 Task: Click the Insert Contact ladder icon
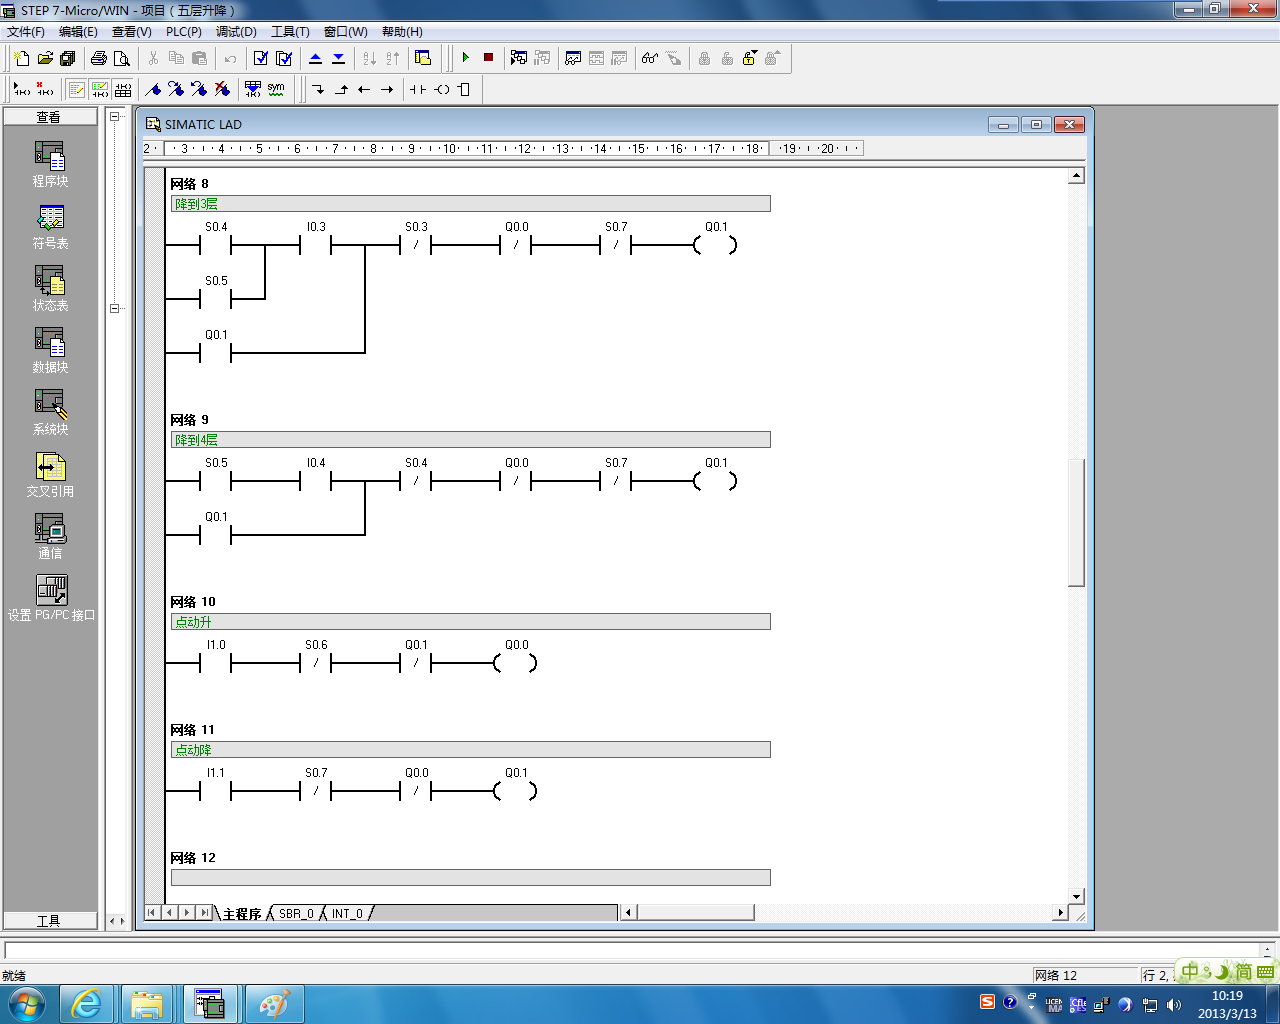coord(418,90)
